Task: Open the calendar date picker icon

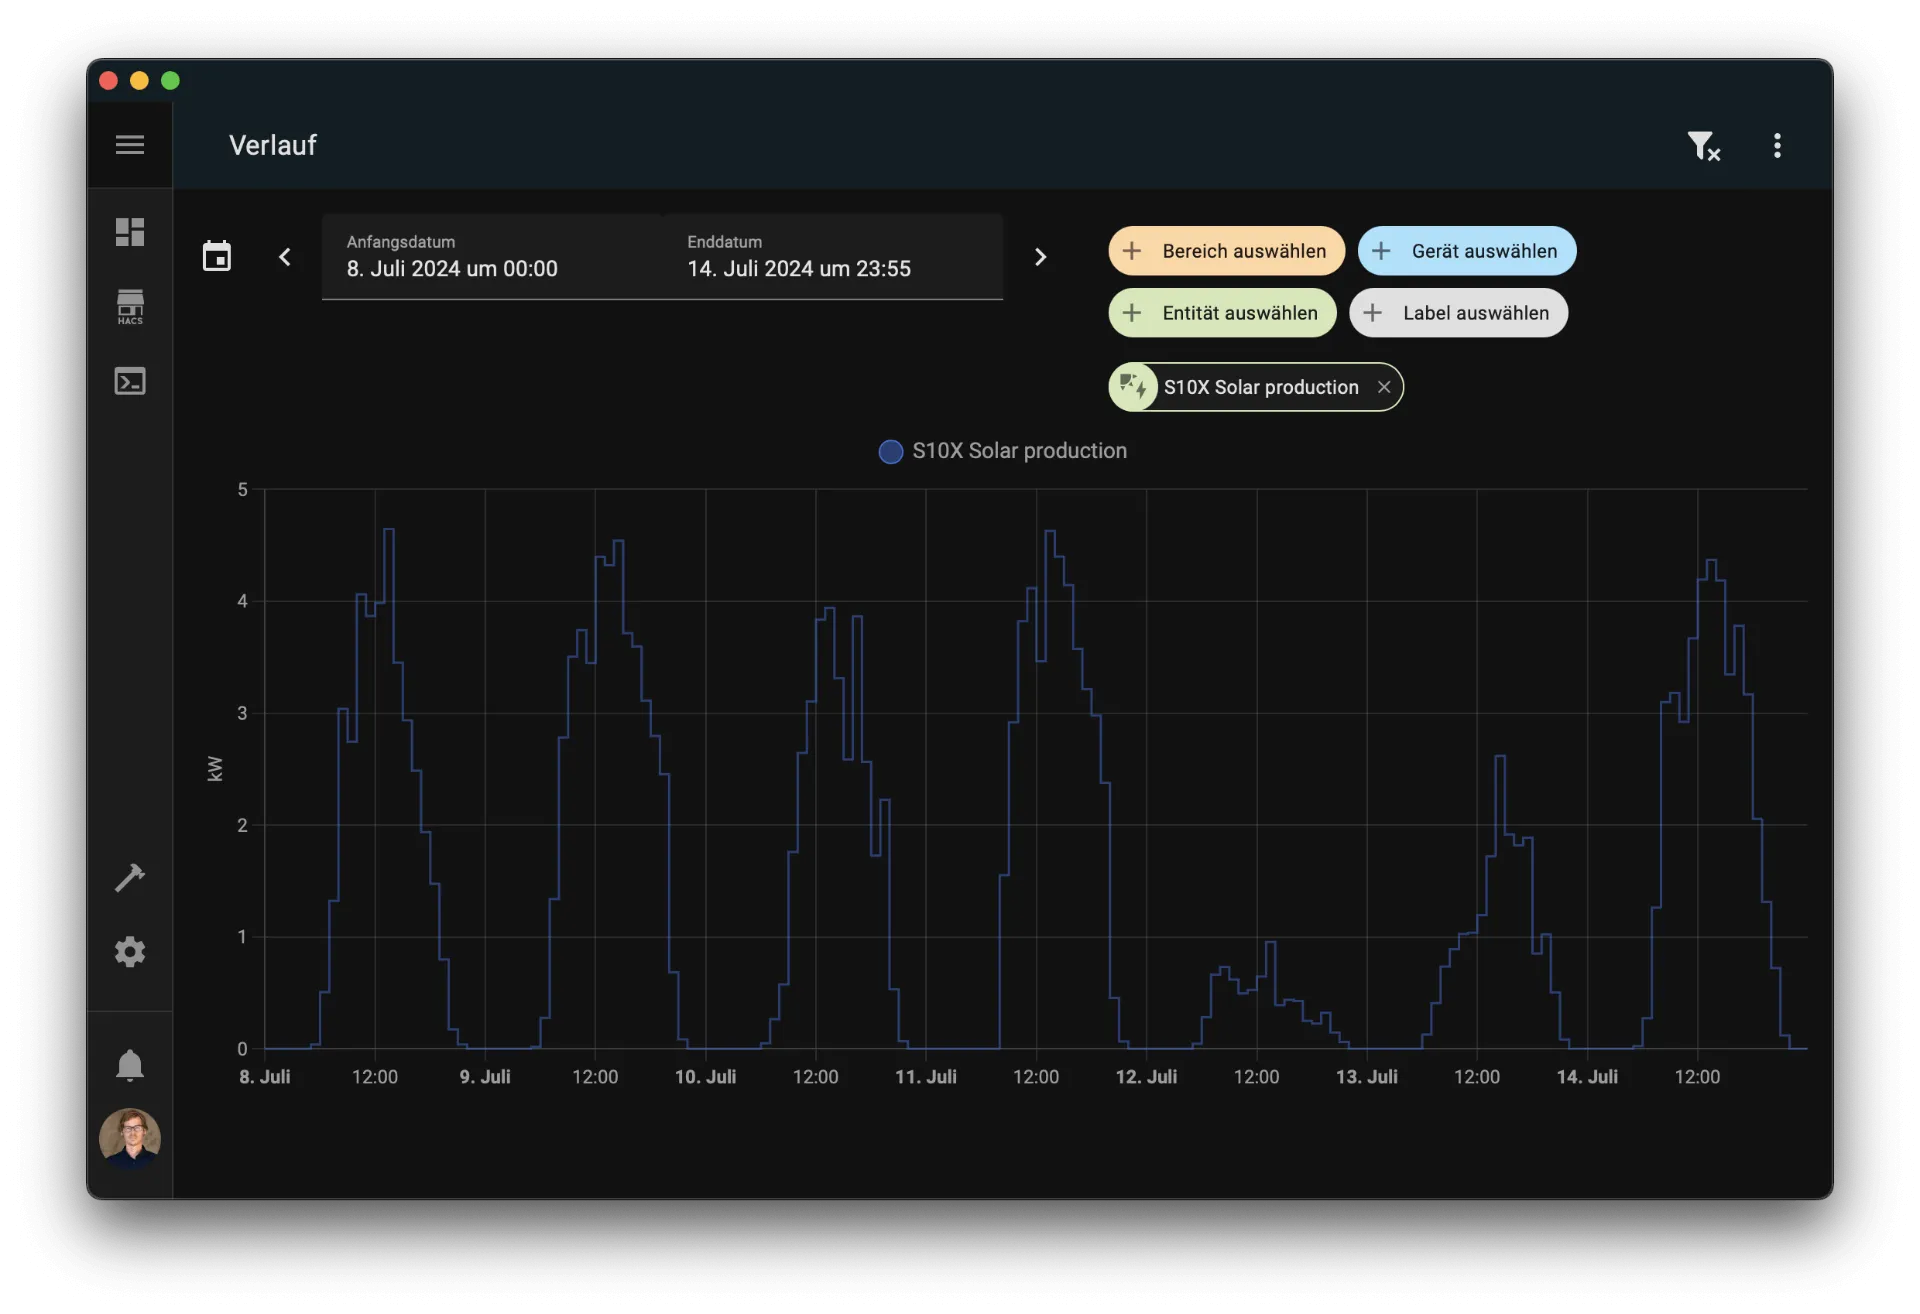Action: tap(217, 257)
